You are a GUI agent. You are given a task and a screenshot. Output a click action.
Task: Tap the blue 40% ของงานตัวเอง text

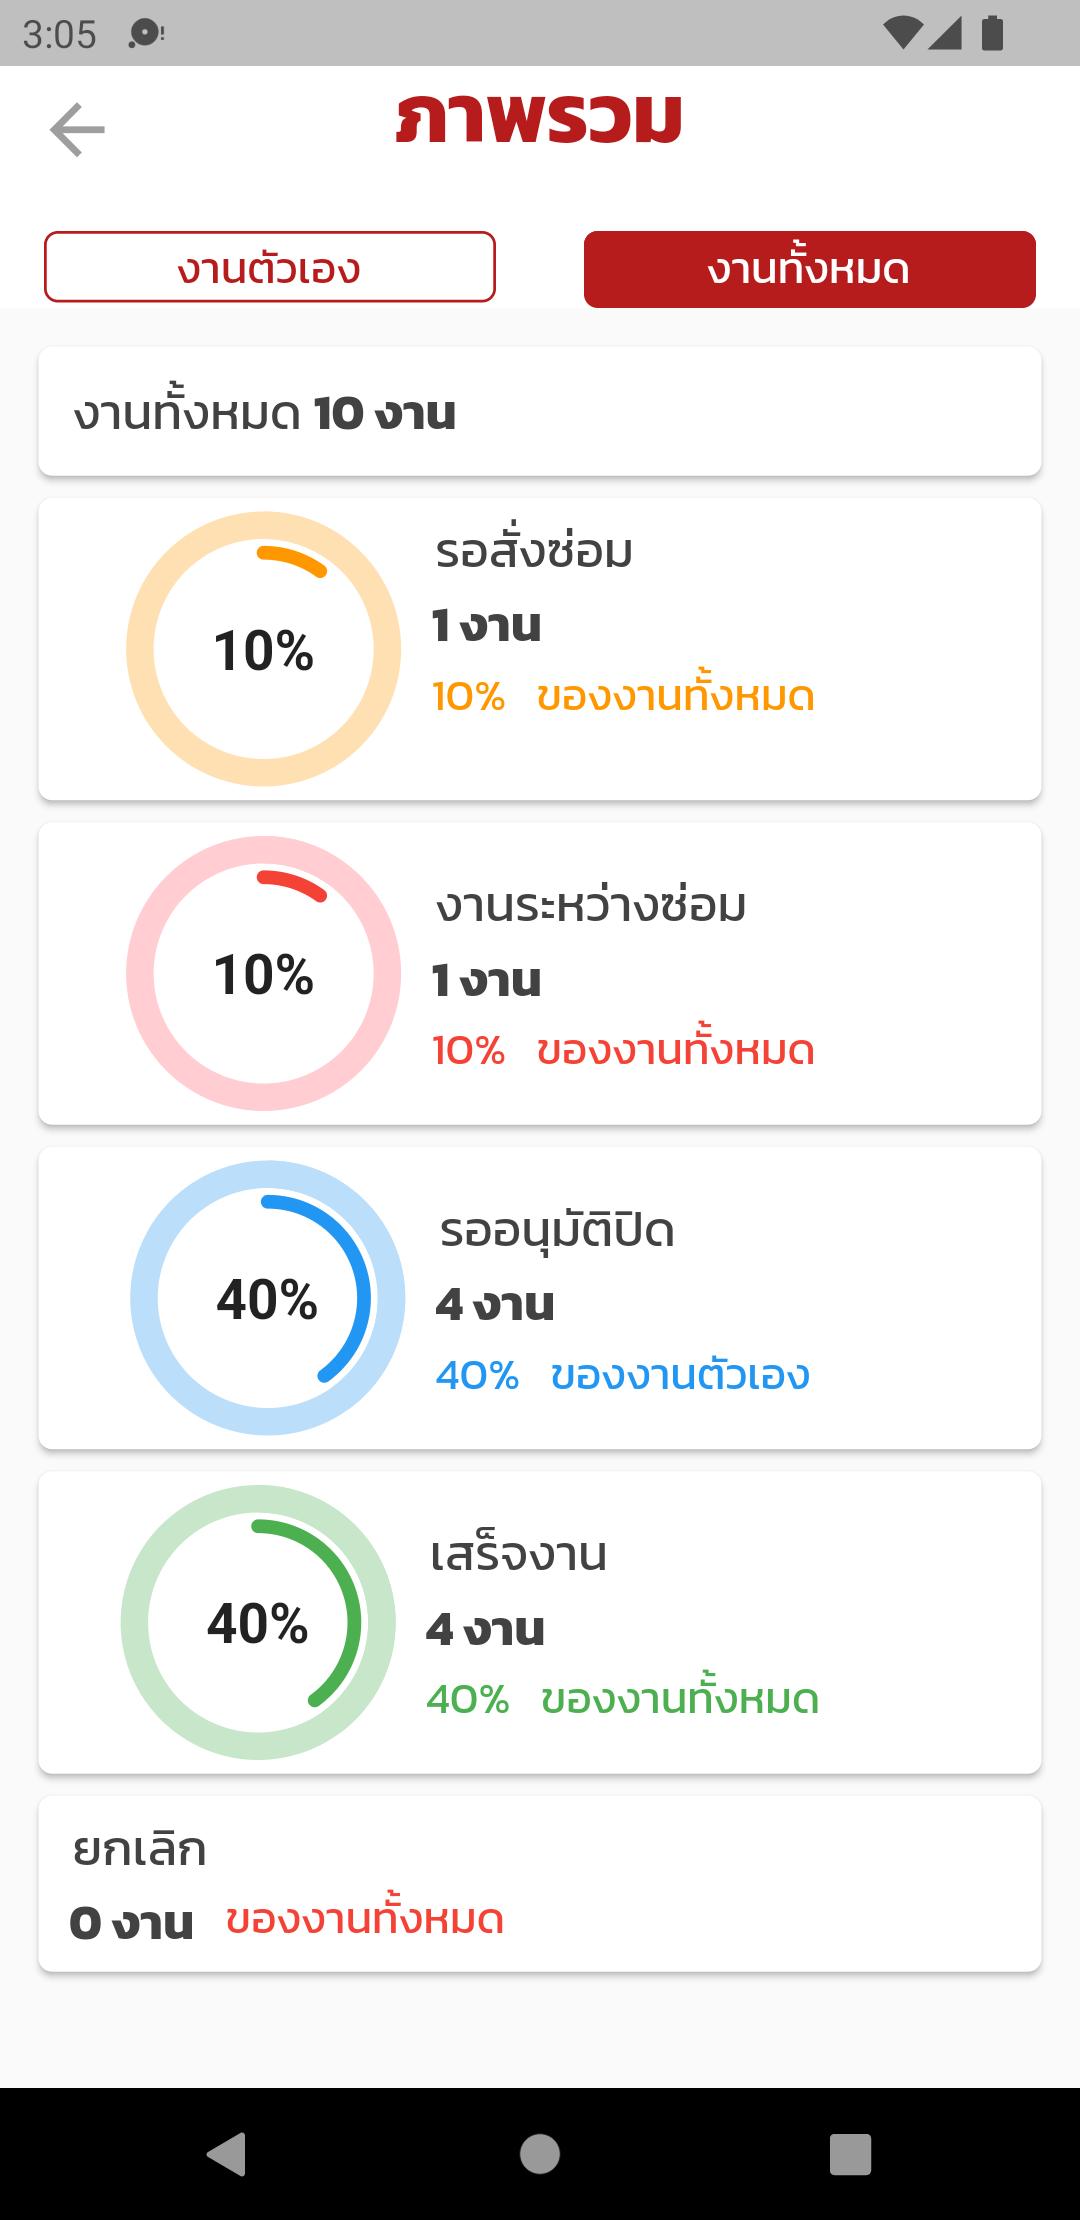pyautogui.click(x=622, y=1375)
